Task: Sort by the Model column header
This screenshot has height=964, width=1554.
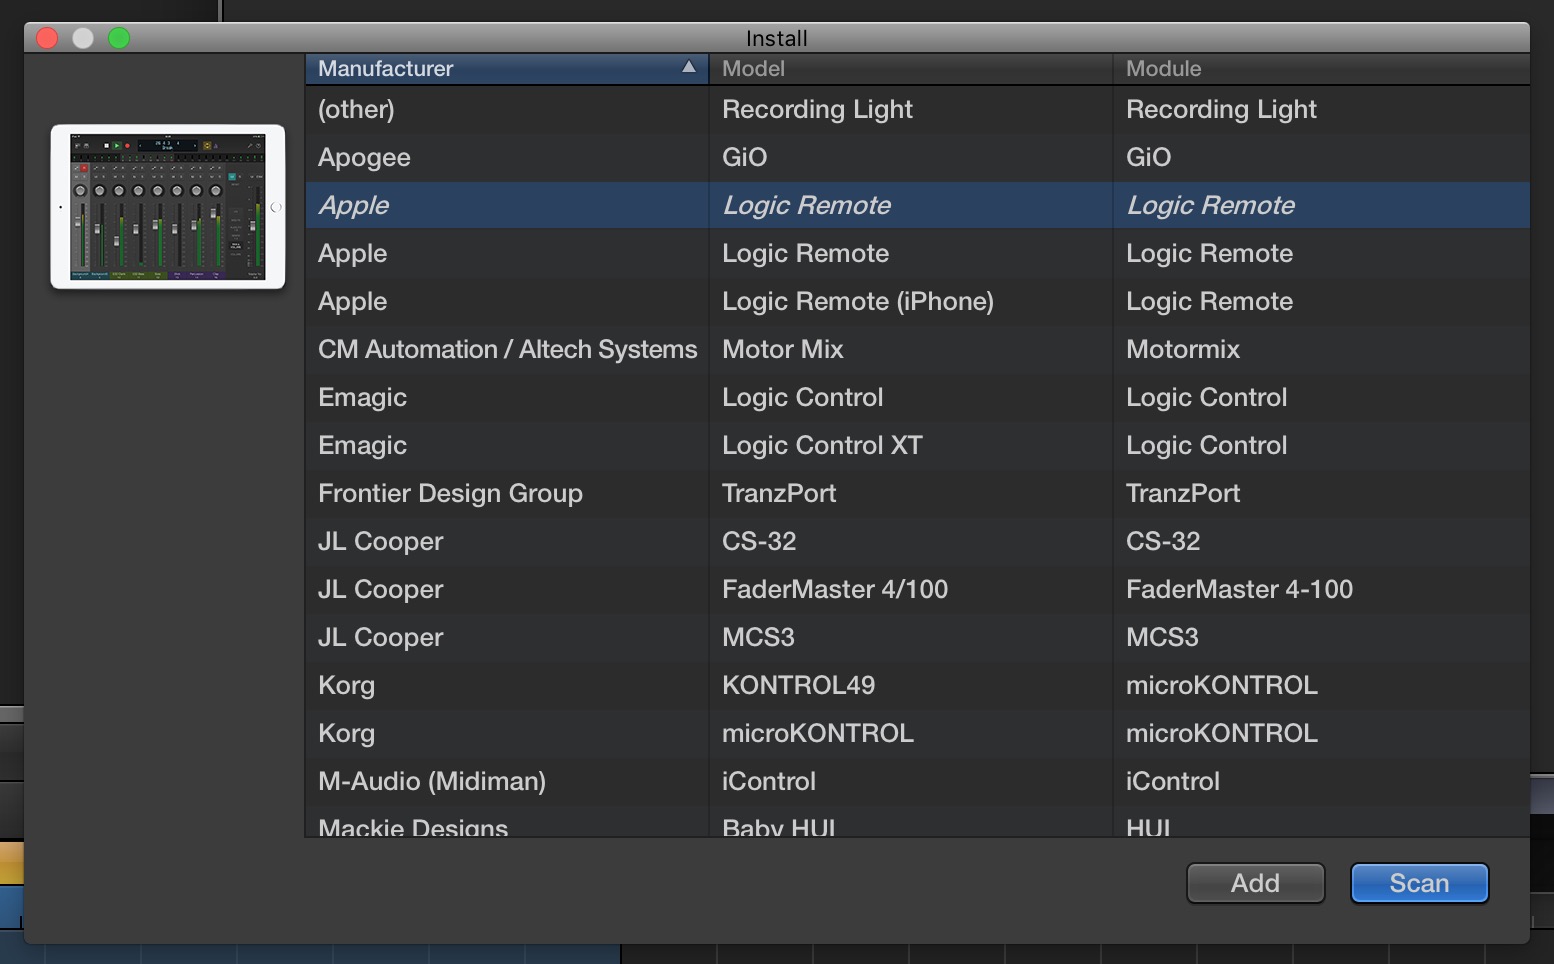Action: 910,68
